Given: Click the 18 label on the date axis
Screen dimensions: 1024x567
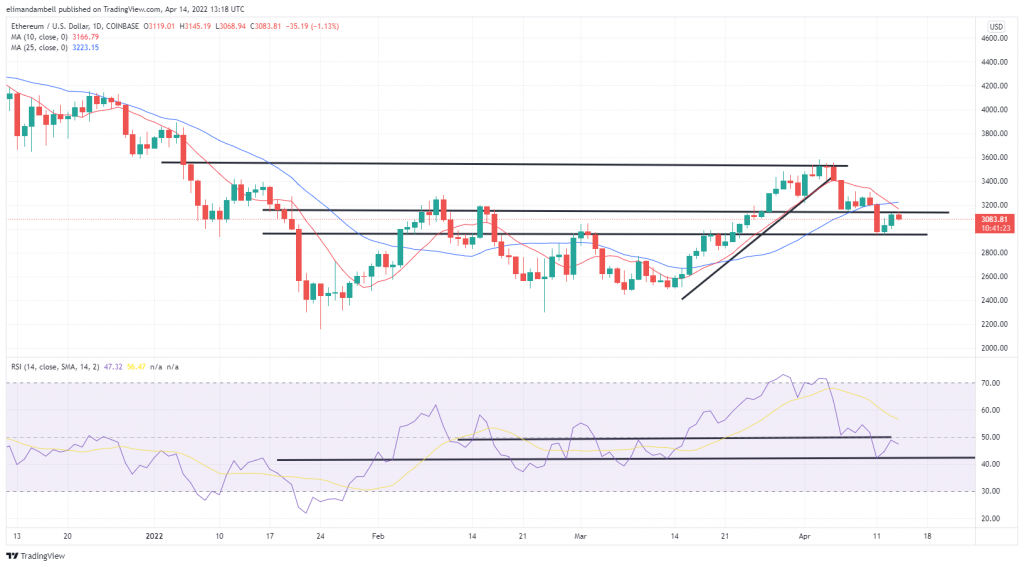Looking at the screenshot, I should 927,536.
